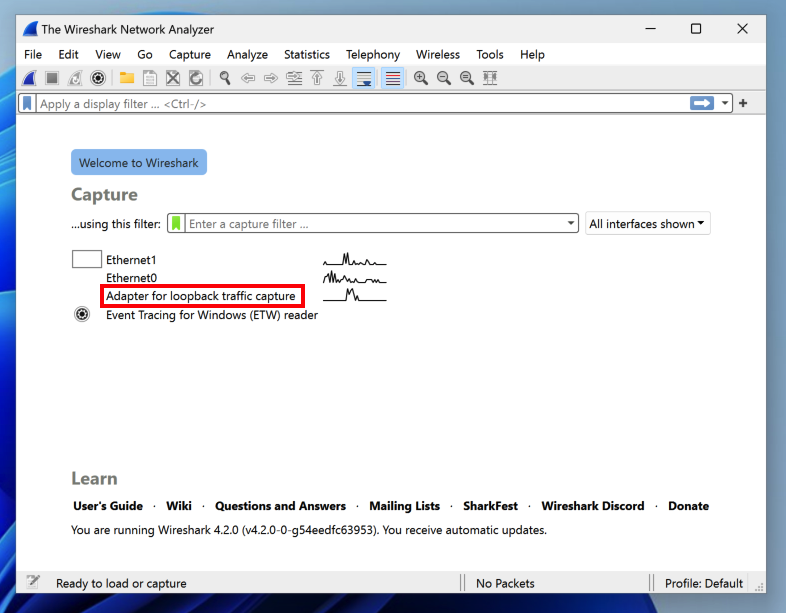Click Ethernet1 traffic sparkline graph
This screenshot has height=613, width=786.
(354, 260)
